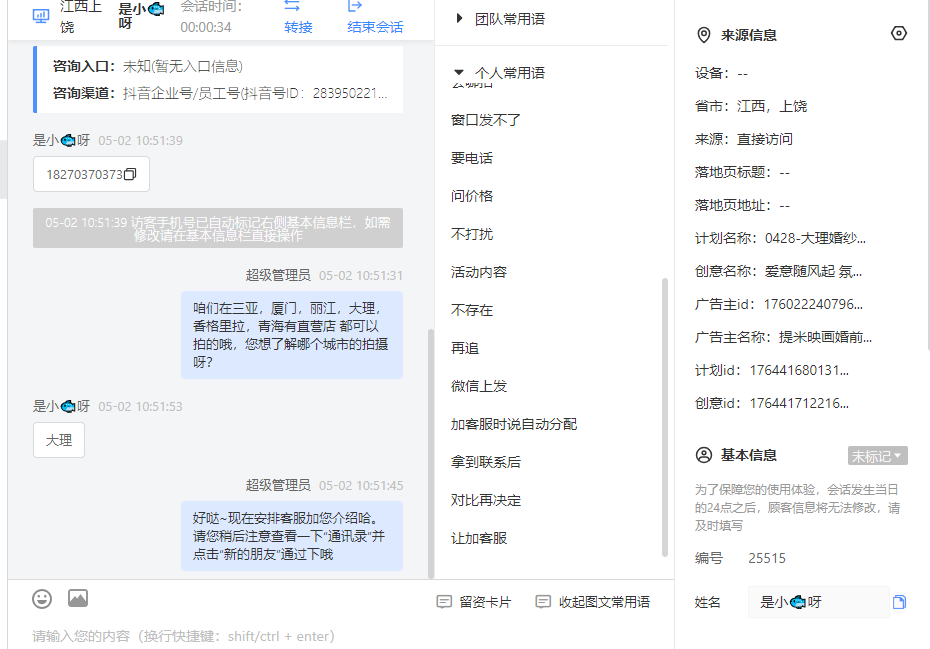Image resolution: width=930 pixels, height=649 pixels.
Task: Click the phone number 18270370373 message
Action: click(91, 174)
